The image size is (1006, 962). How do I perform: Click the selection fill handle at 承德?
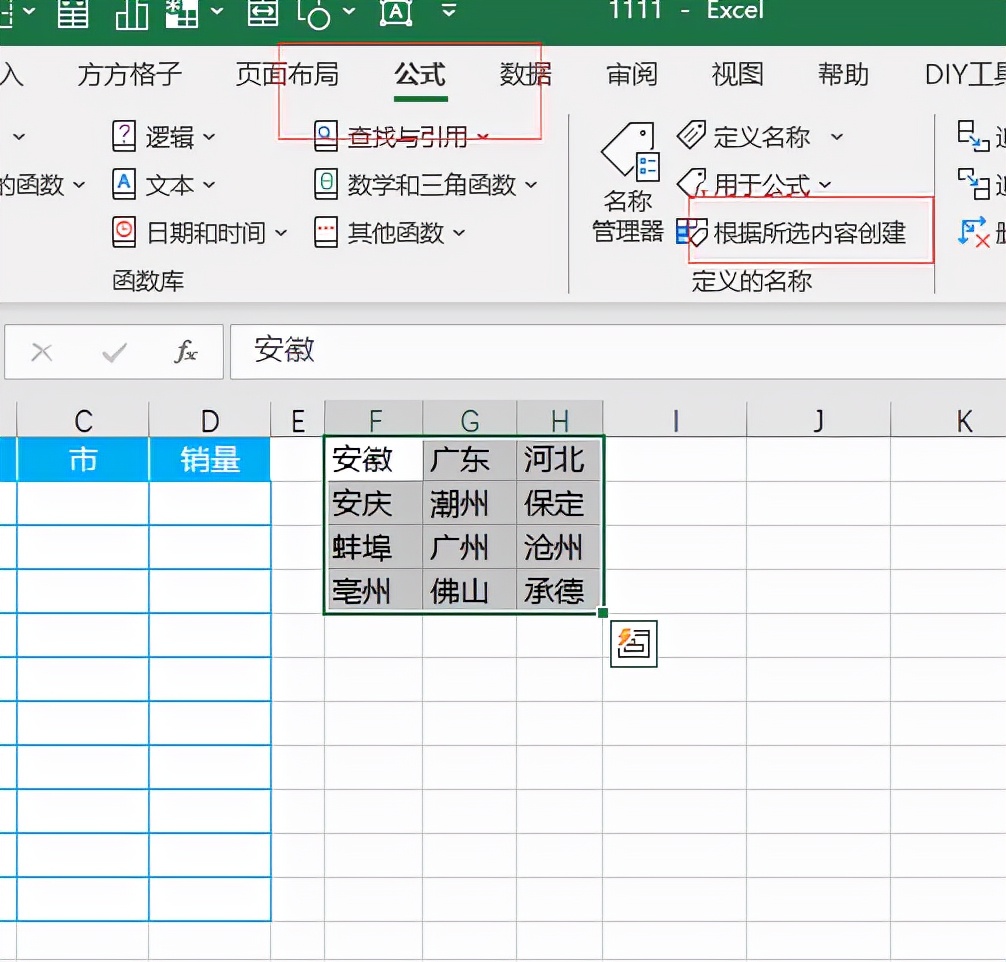[x=602, y=613]
